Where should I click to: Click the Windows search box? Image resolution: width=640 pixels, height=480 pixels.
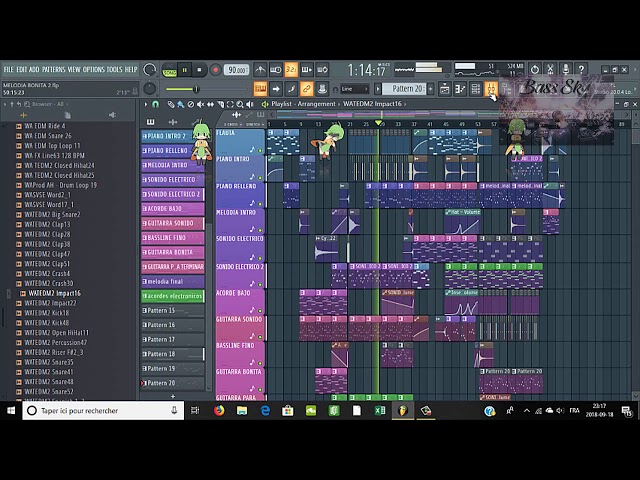(x=103, y=411)
